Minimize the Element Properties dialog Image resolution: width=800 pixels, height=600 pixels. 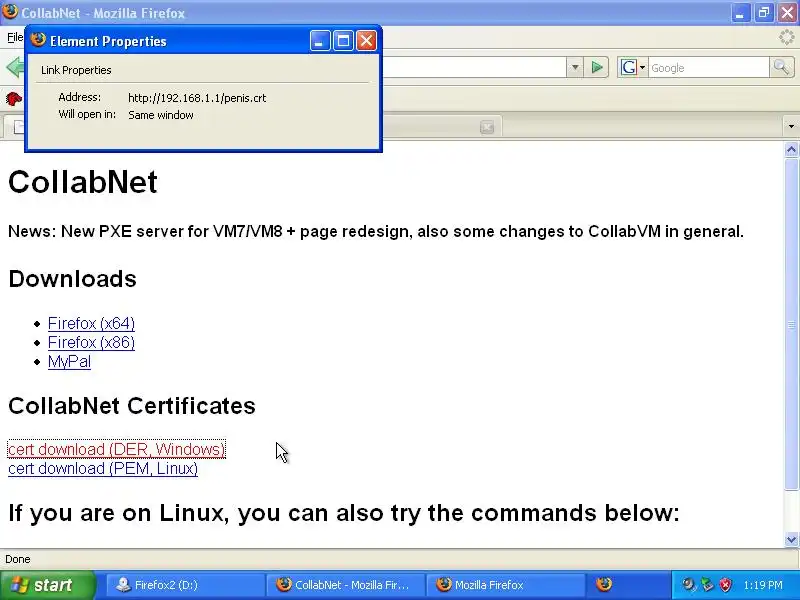tap(320, 41)
